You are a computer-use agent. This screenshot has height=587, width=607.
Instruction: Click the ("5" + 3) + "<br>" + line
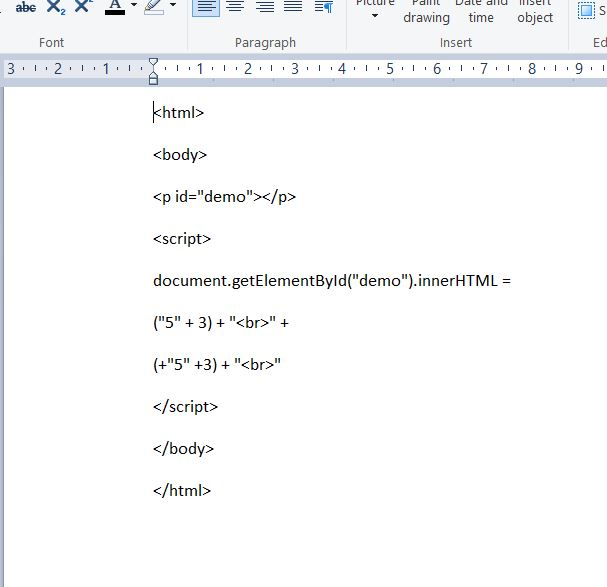pyautogui.click(x=221, y=323)
